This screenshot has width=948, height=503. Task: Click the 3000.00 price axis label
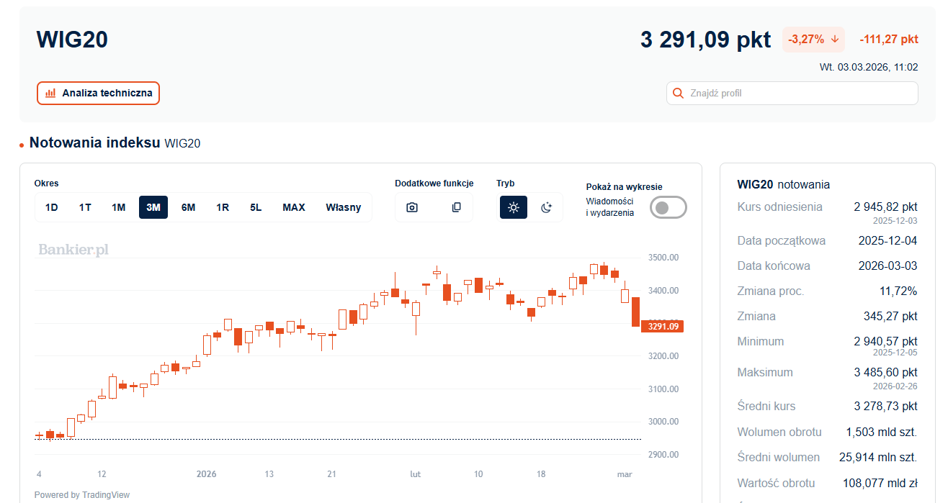click(x=663, y=421)
